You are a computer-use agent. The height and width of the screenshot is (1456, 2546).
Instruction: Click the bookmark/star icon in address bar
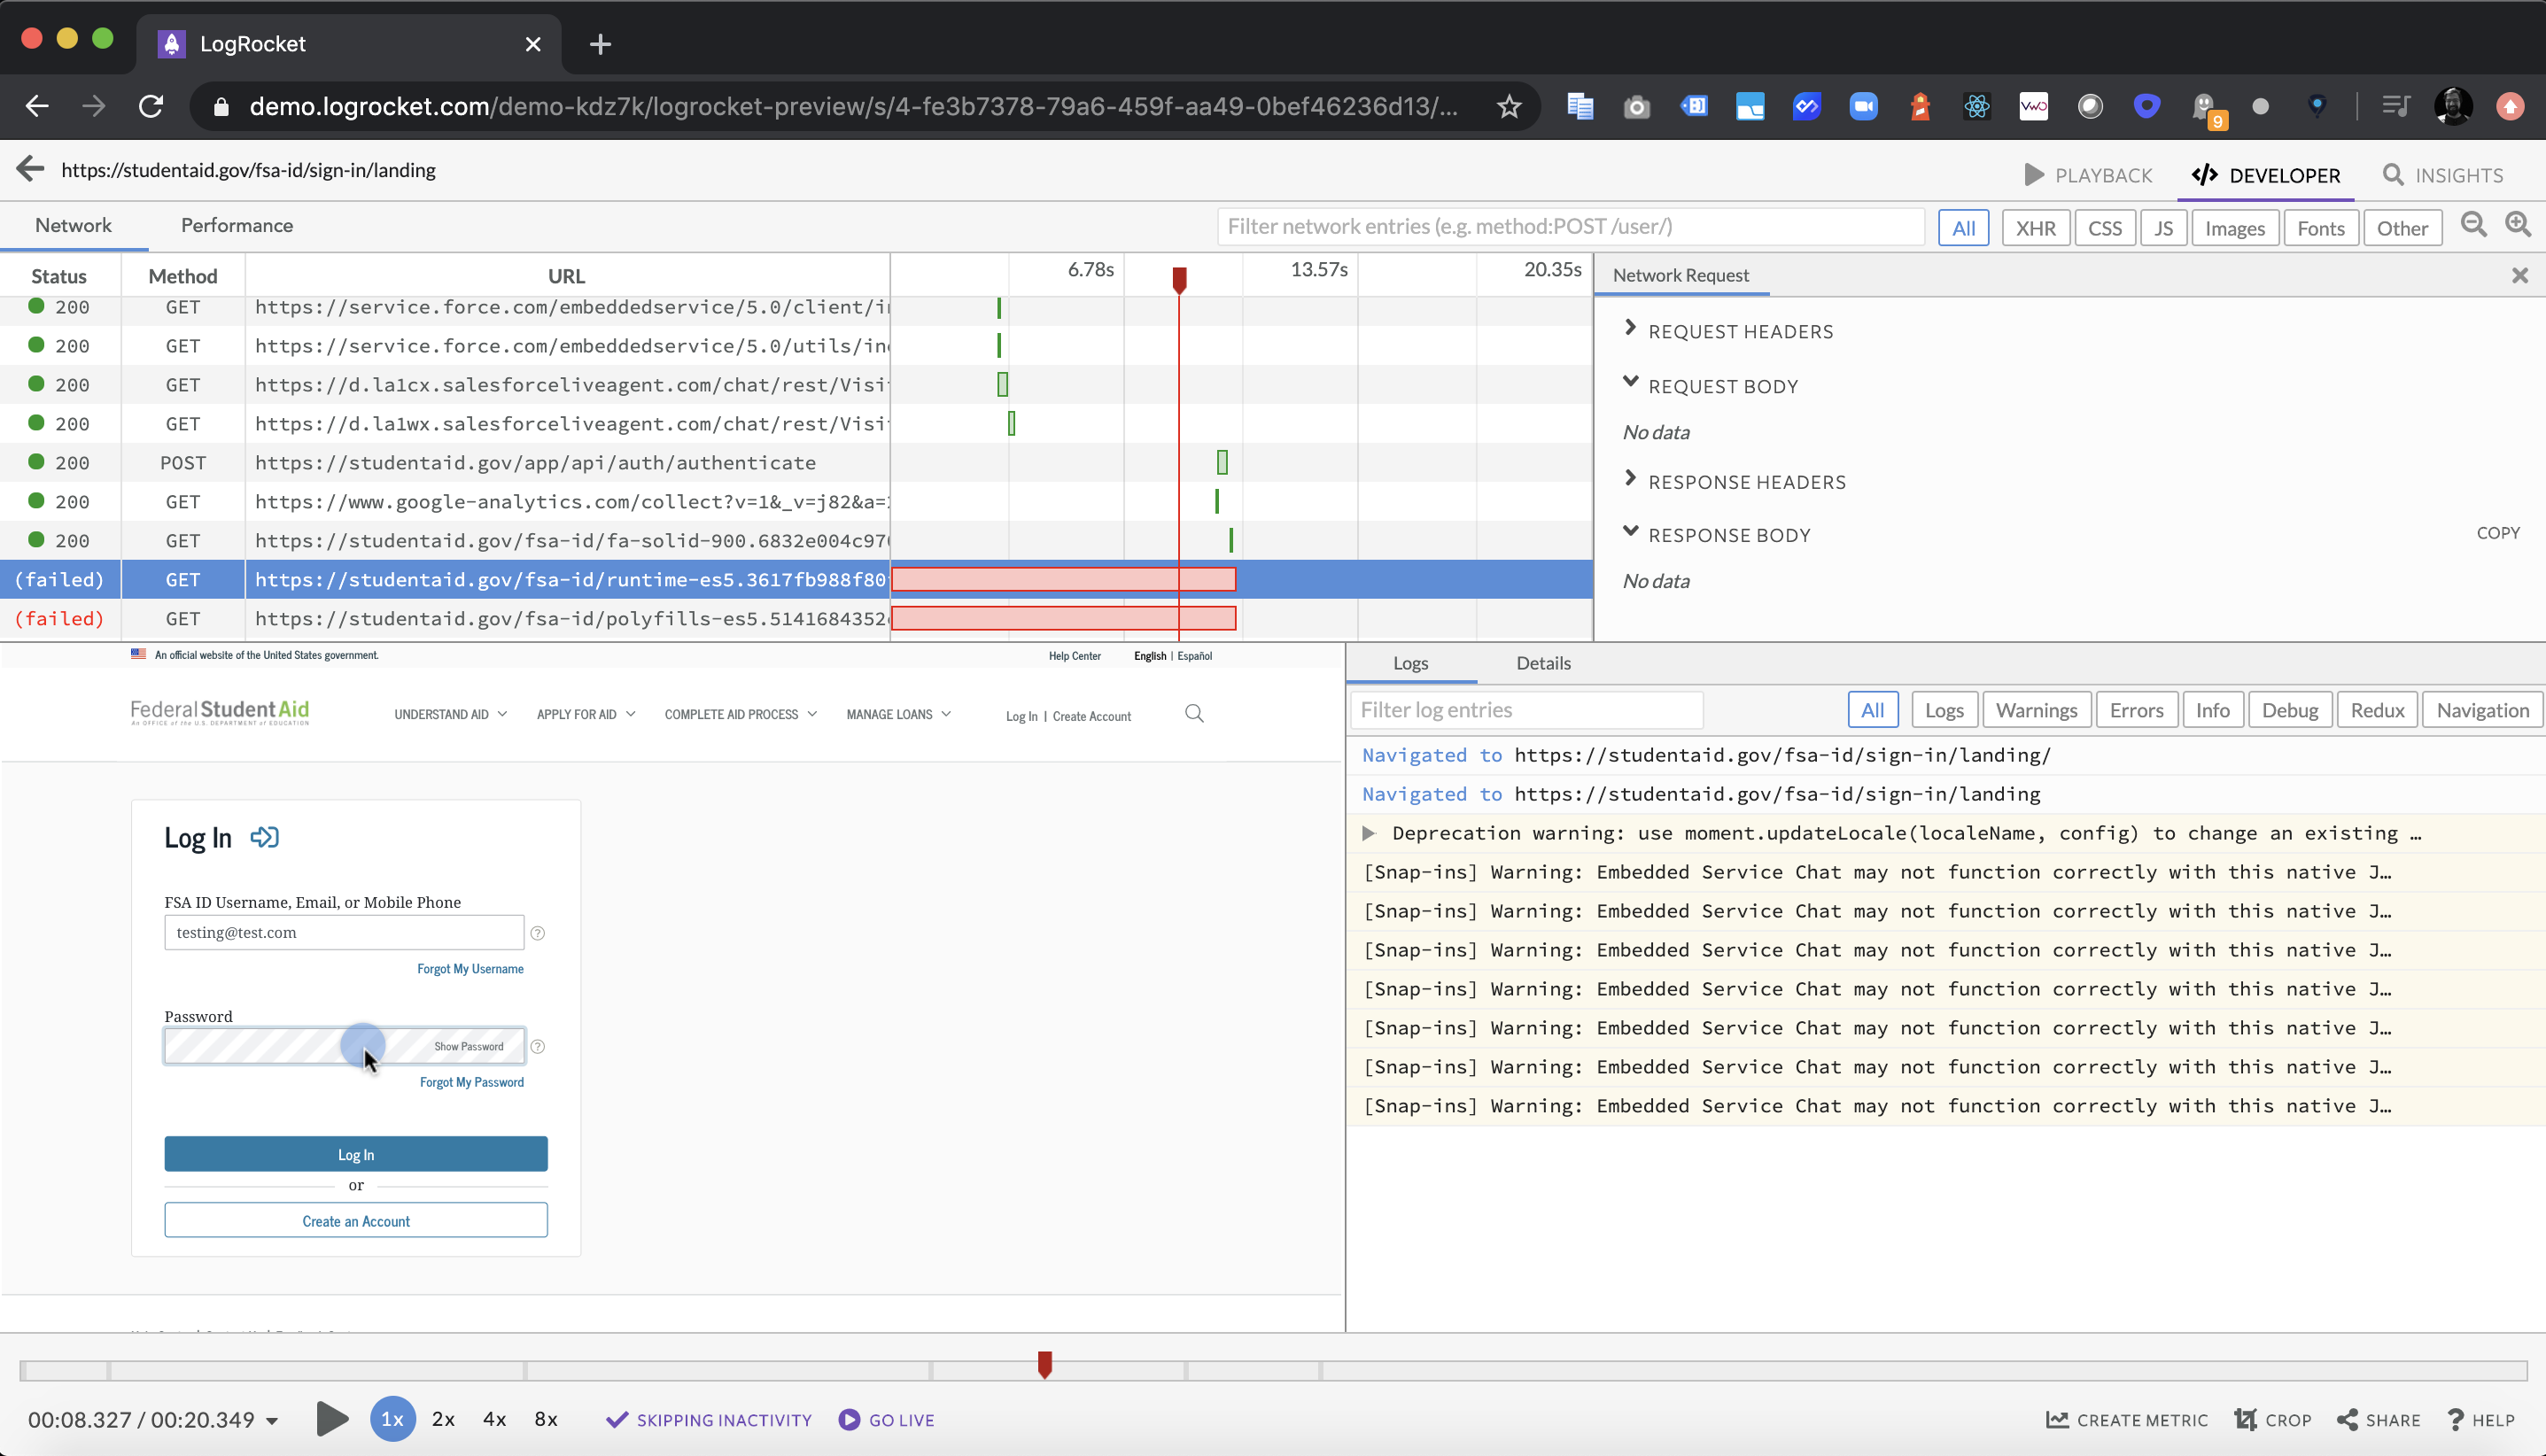click(x=1509, y=106)
